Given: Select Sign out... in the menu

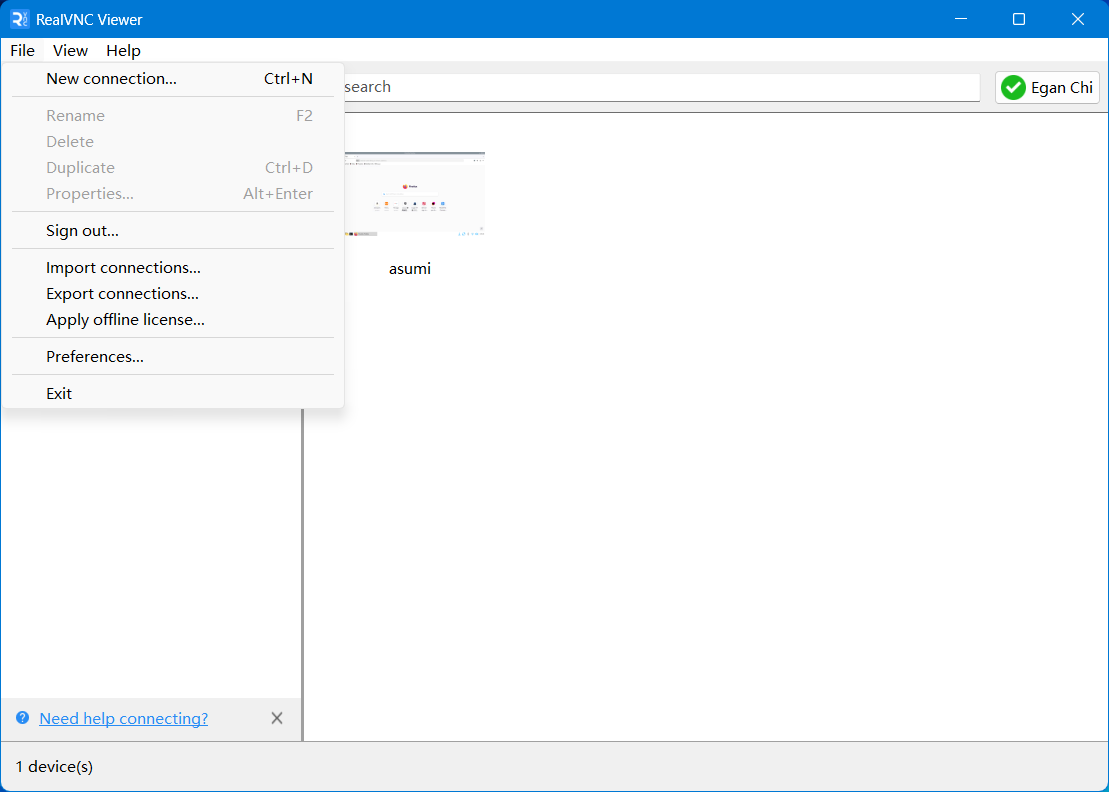Looking at the screenshot, I should pos(82,231).
